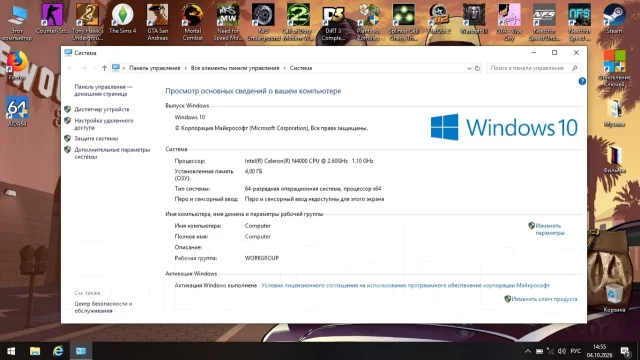Viewport: 640px width, 360px height.
Task: Select the Панель управления breadcrumb
Action: (154, 68)
